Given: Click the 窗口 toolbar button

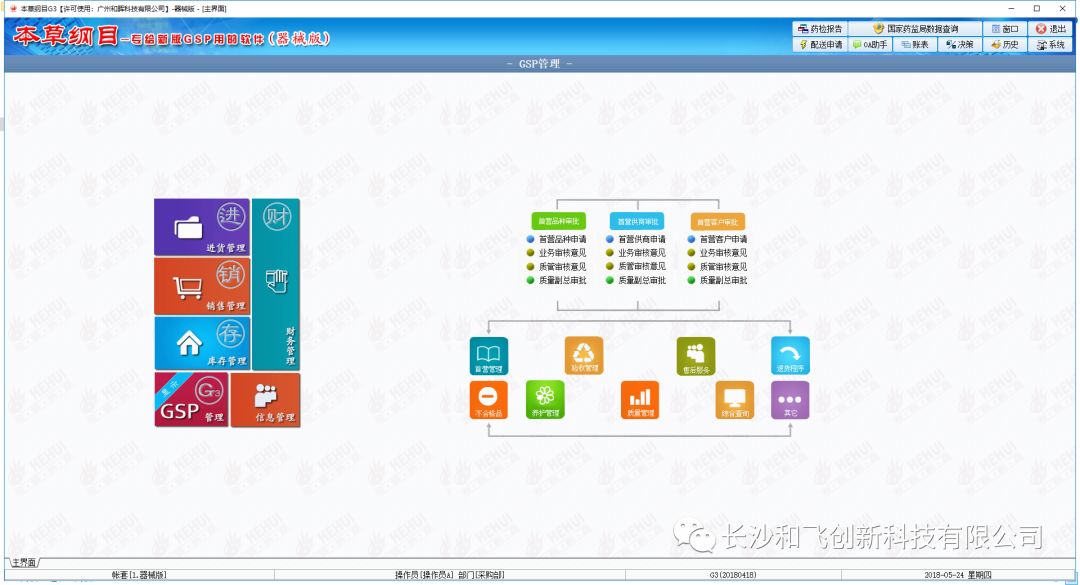Looking at the screenshot, I should [x=1005, y=29].
